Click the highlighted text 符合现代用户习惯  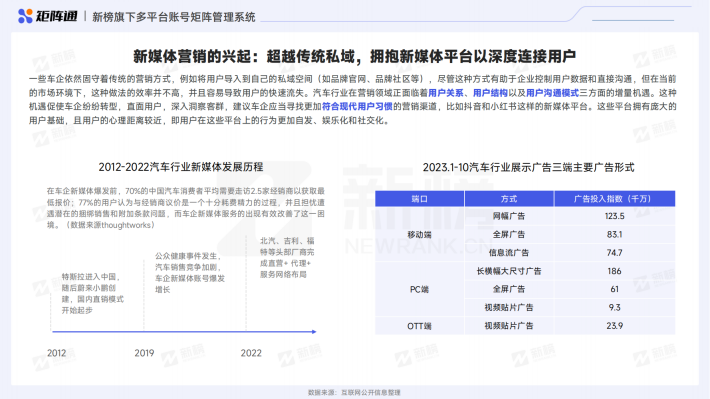coord(357,107)
